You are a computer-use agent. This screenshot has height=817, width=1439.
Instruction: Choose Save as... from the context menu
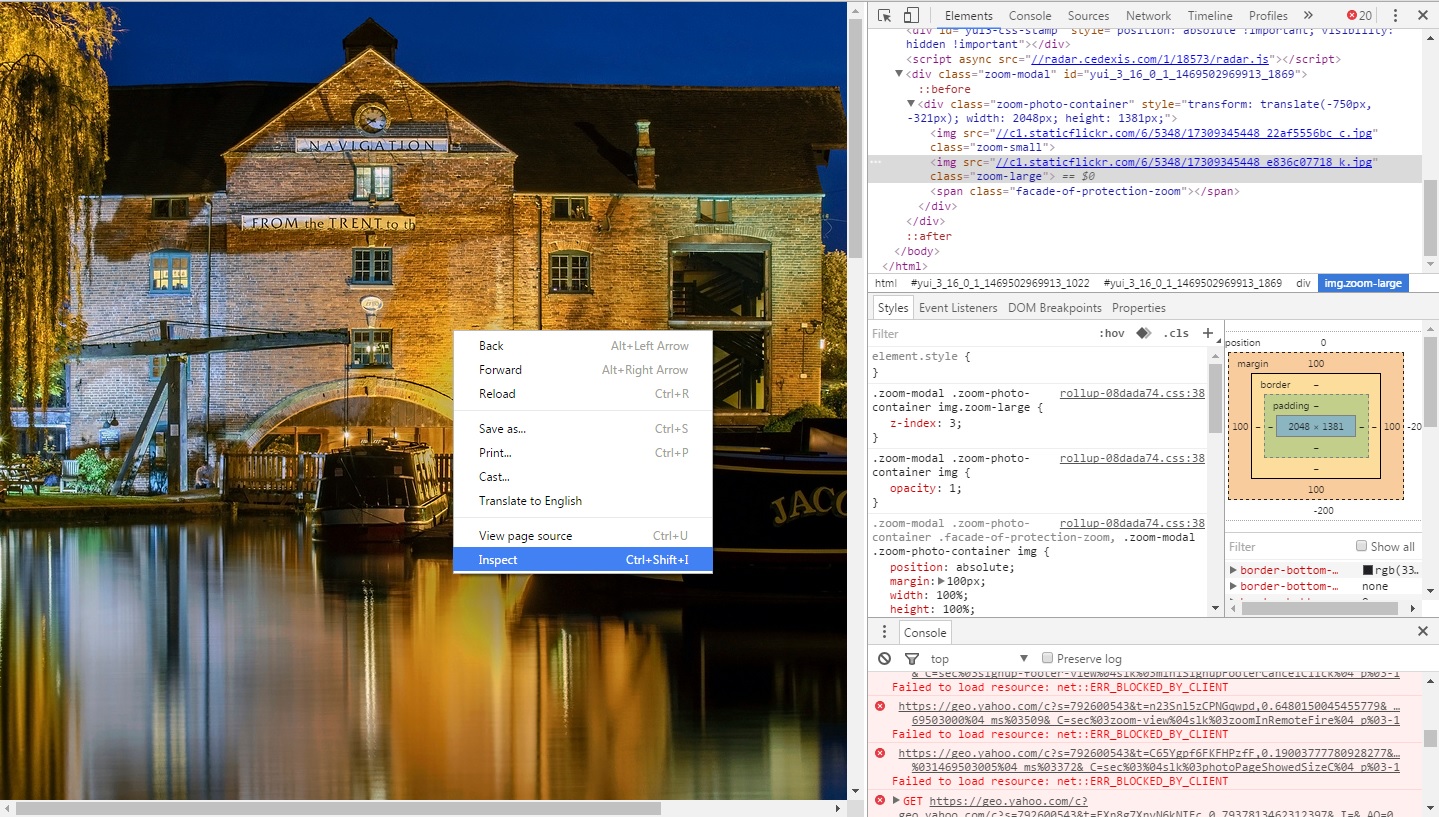coord(583,429)
